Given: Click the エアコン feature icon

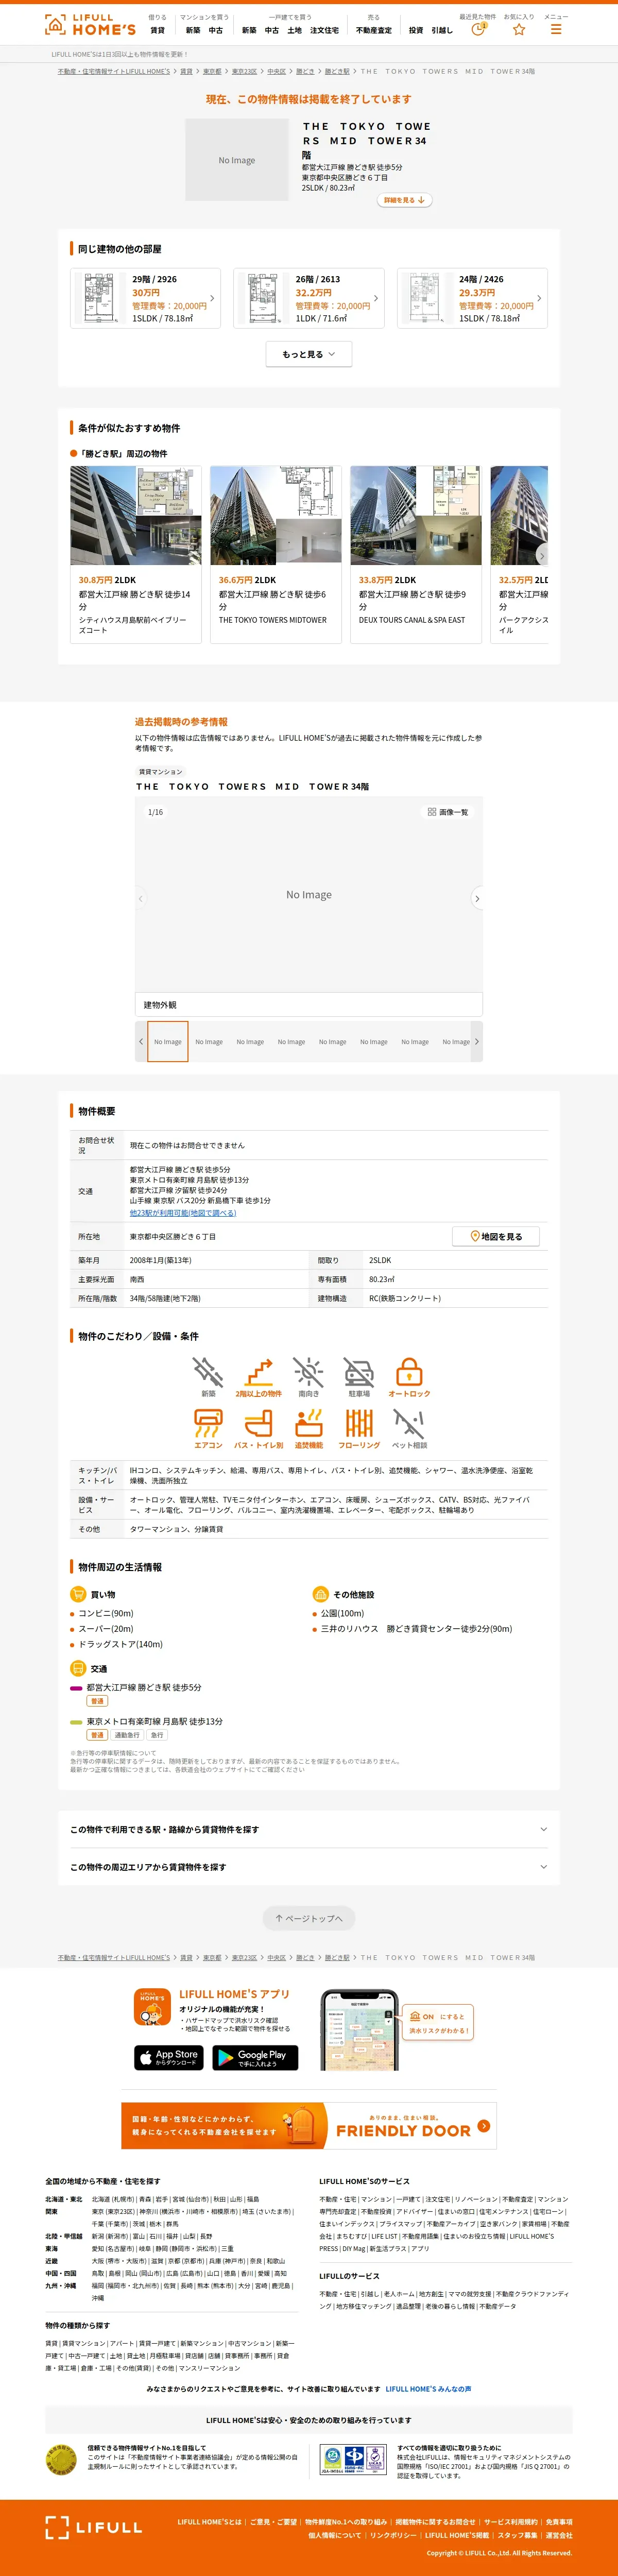Looking at the screenshot, I should pyautogui.click(x=208, y=1423).
